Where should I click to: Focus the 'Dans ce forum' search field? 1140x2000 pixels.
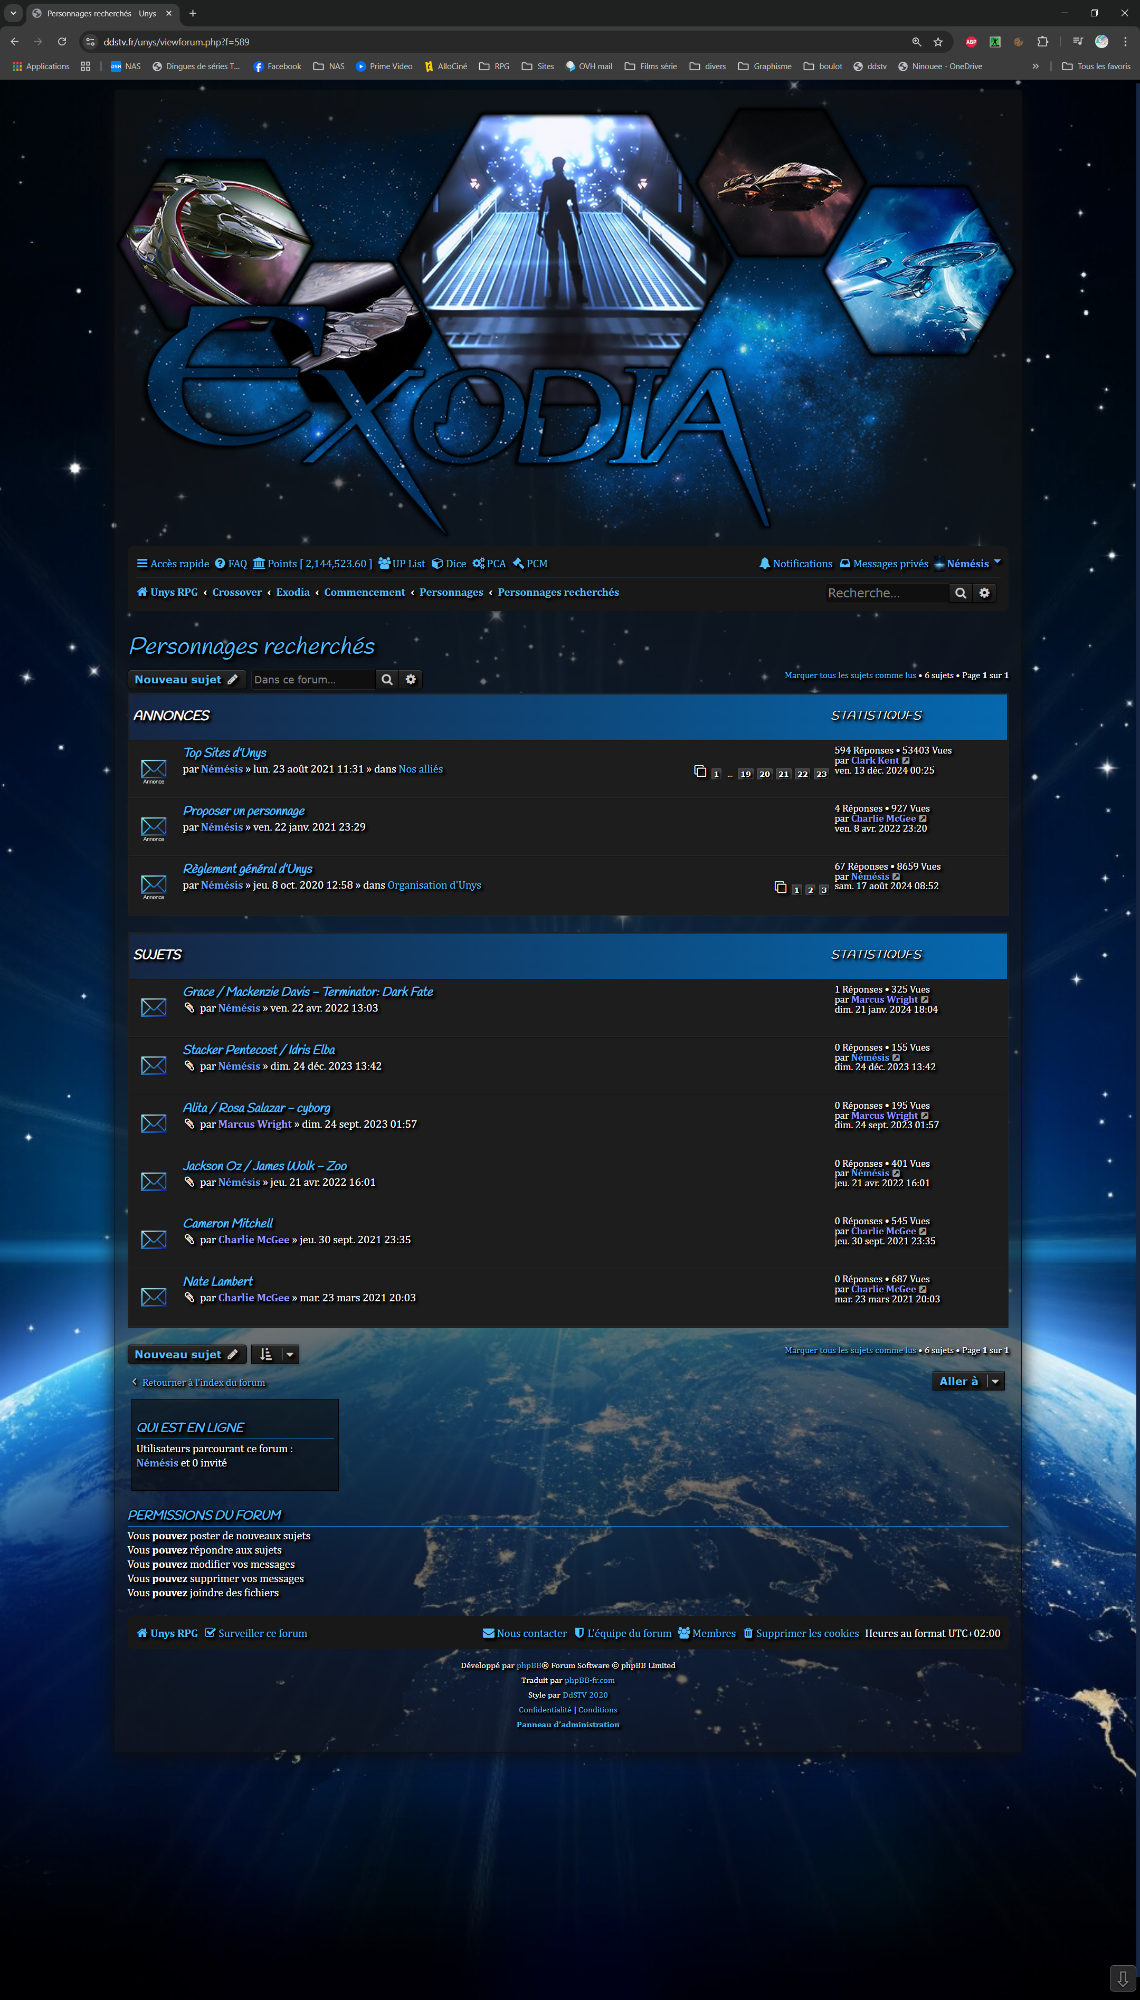[313, 680]
